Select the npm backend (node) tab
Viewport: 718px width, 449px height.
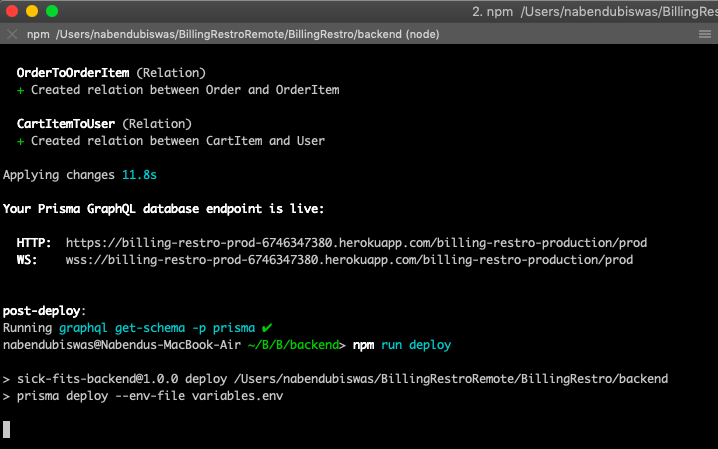click(233, 34)
